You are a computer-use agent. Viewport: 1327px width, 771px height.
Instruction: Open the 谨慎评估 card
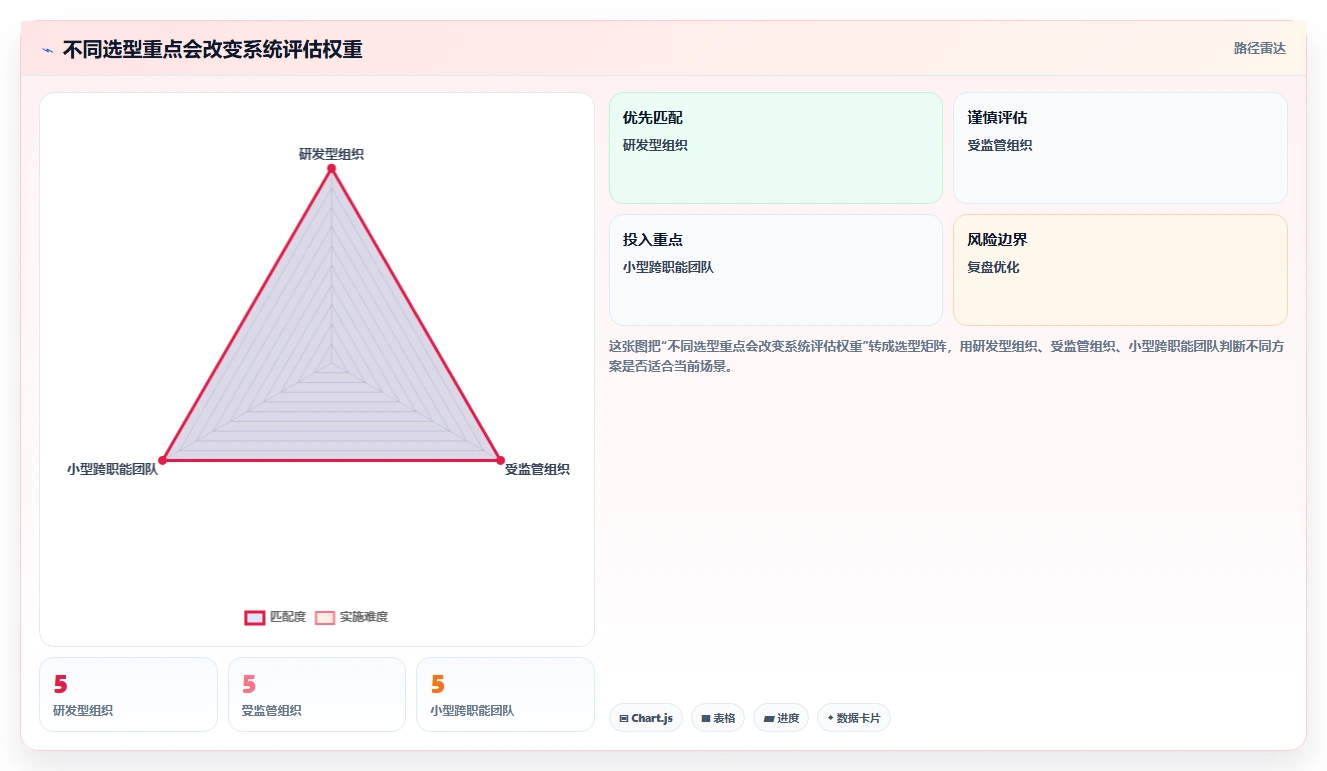(x=1120, y=148)
